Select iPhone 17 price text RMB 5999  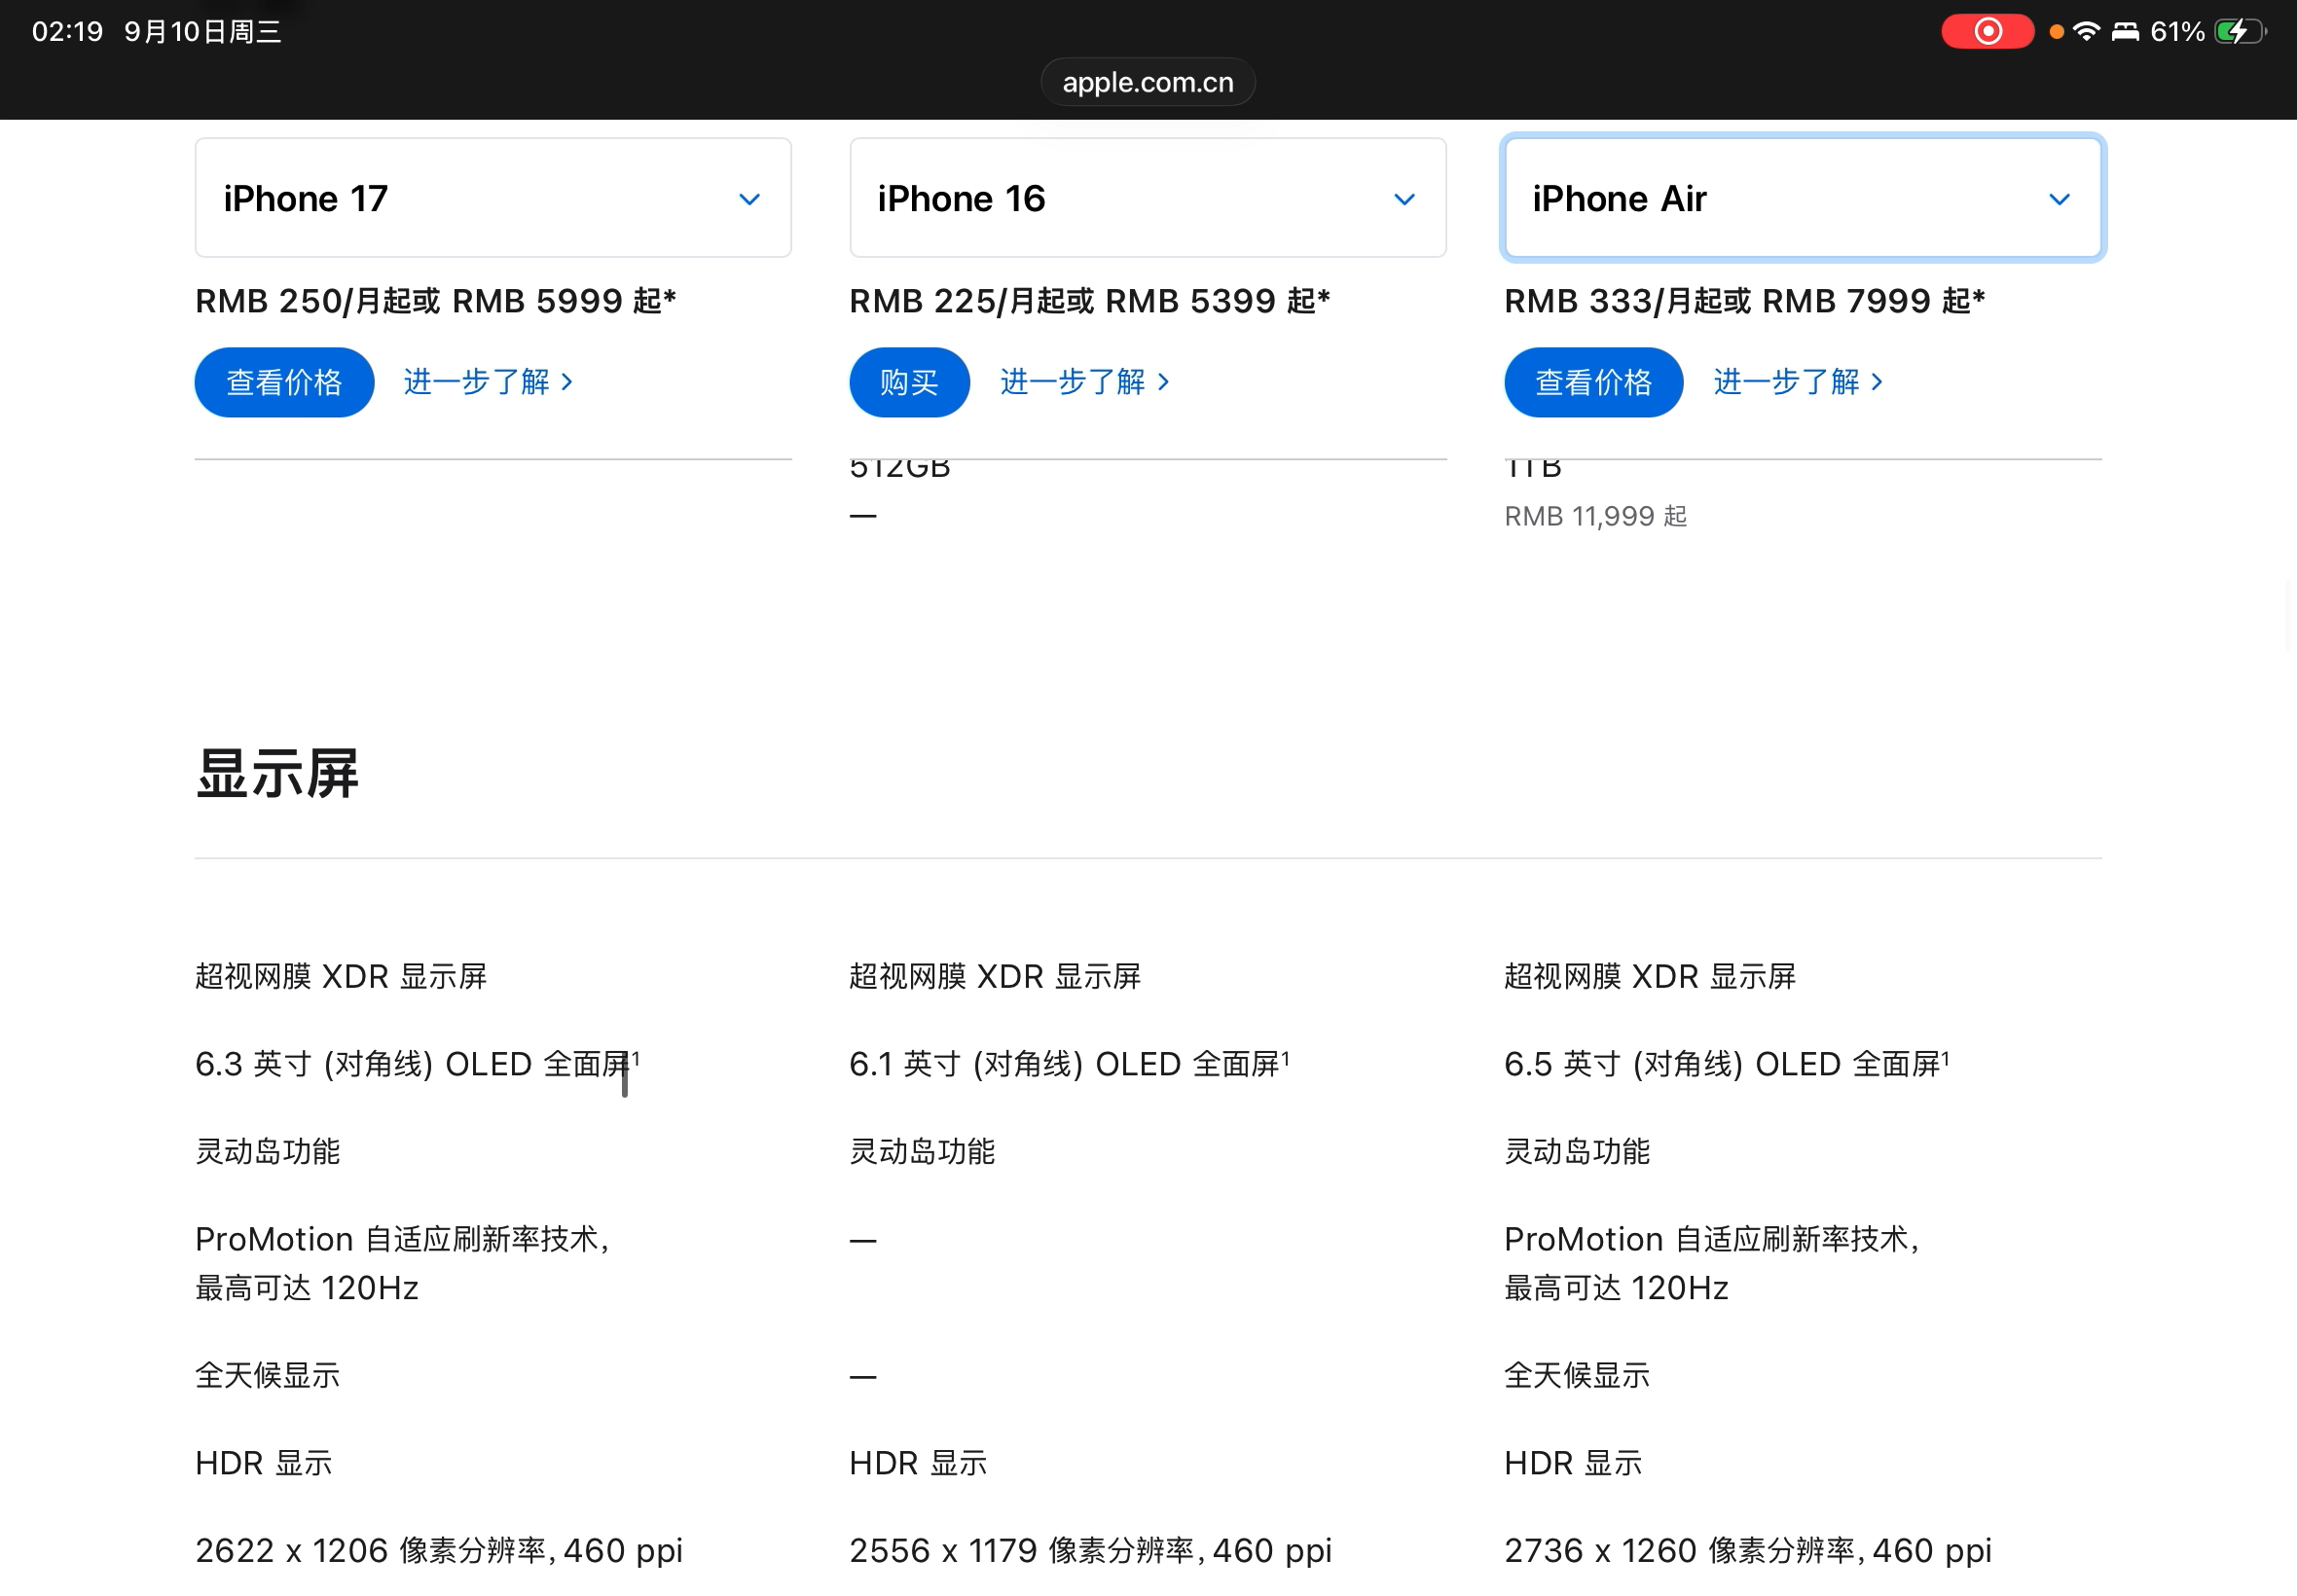point(537,301)
